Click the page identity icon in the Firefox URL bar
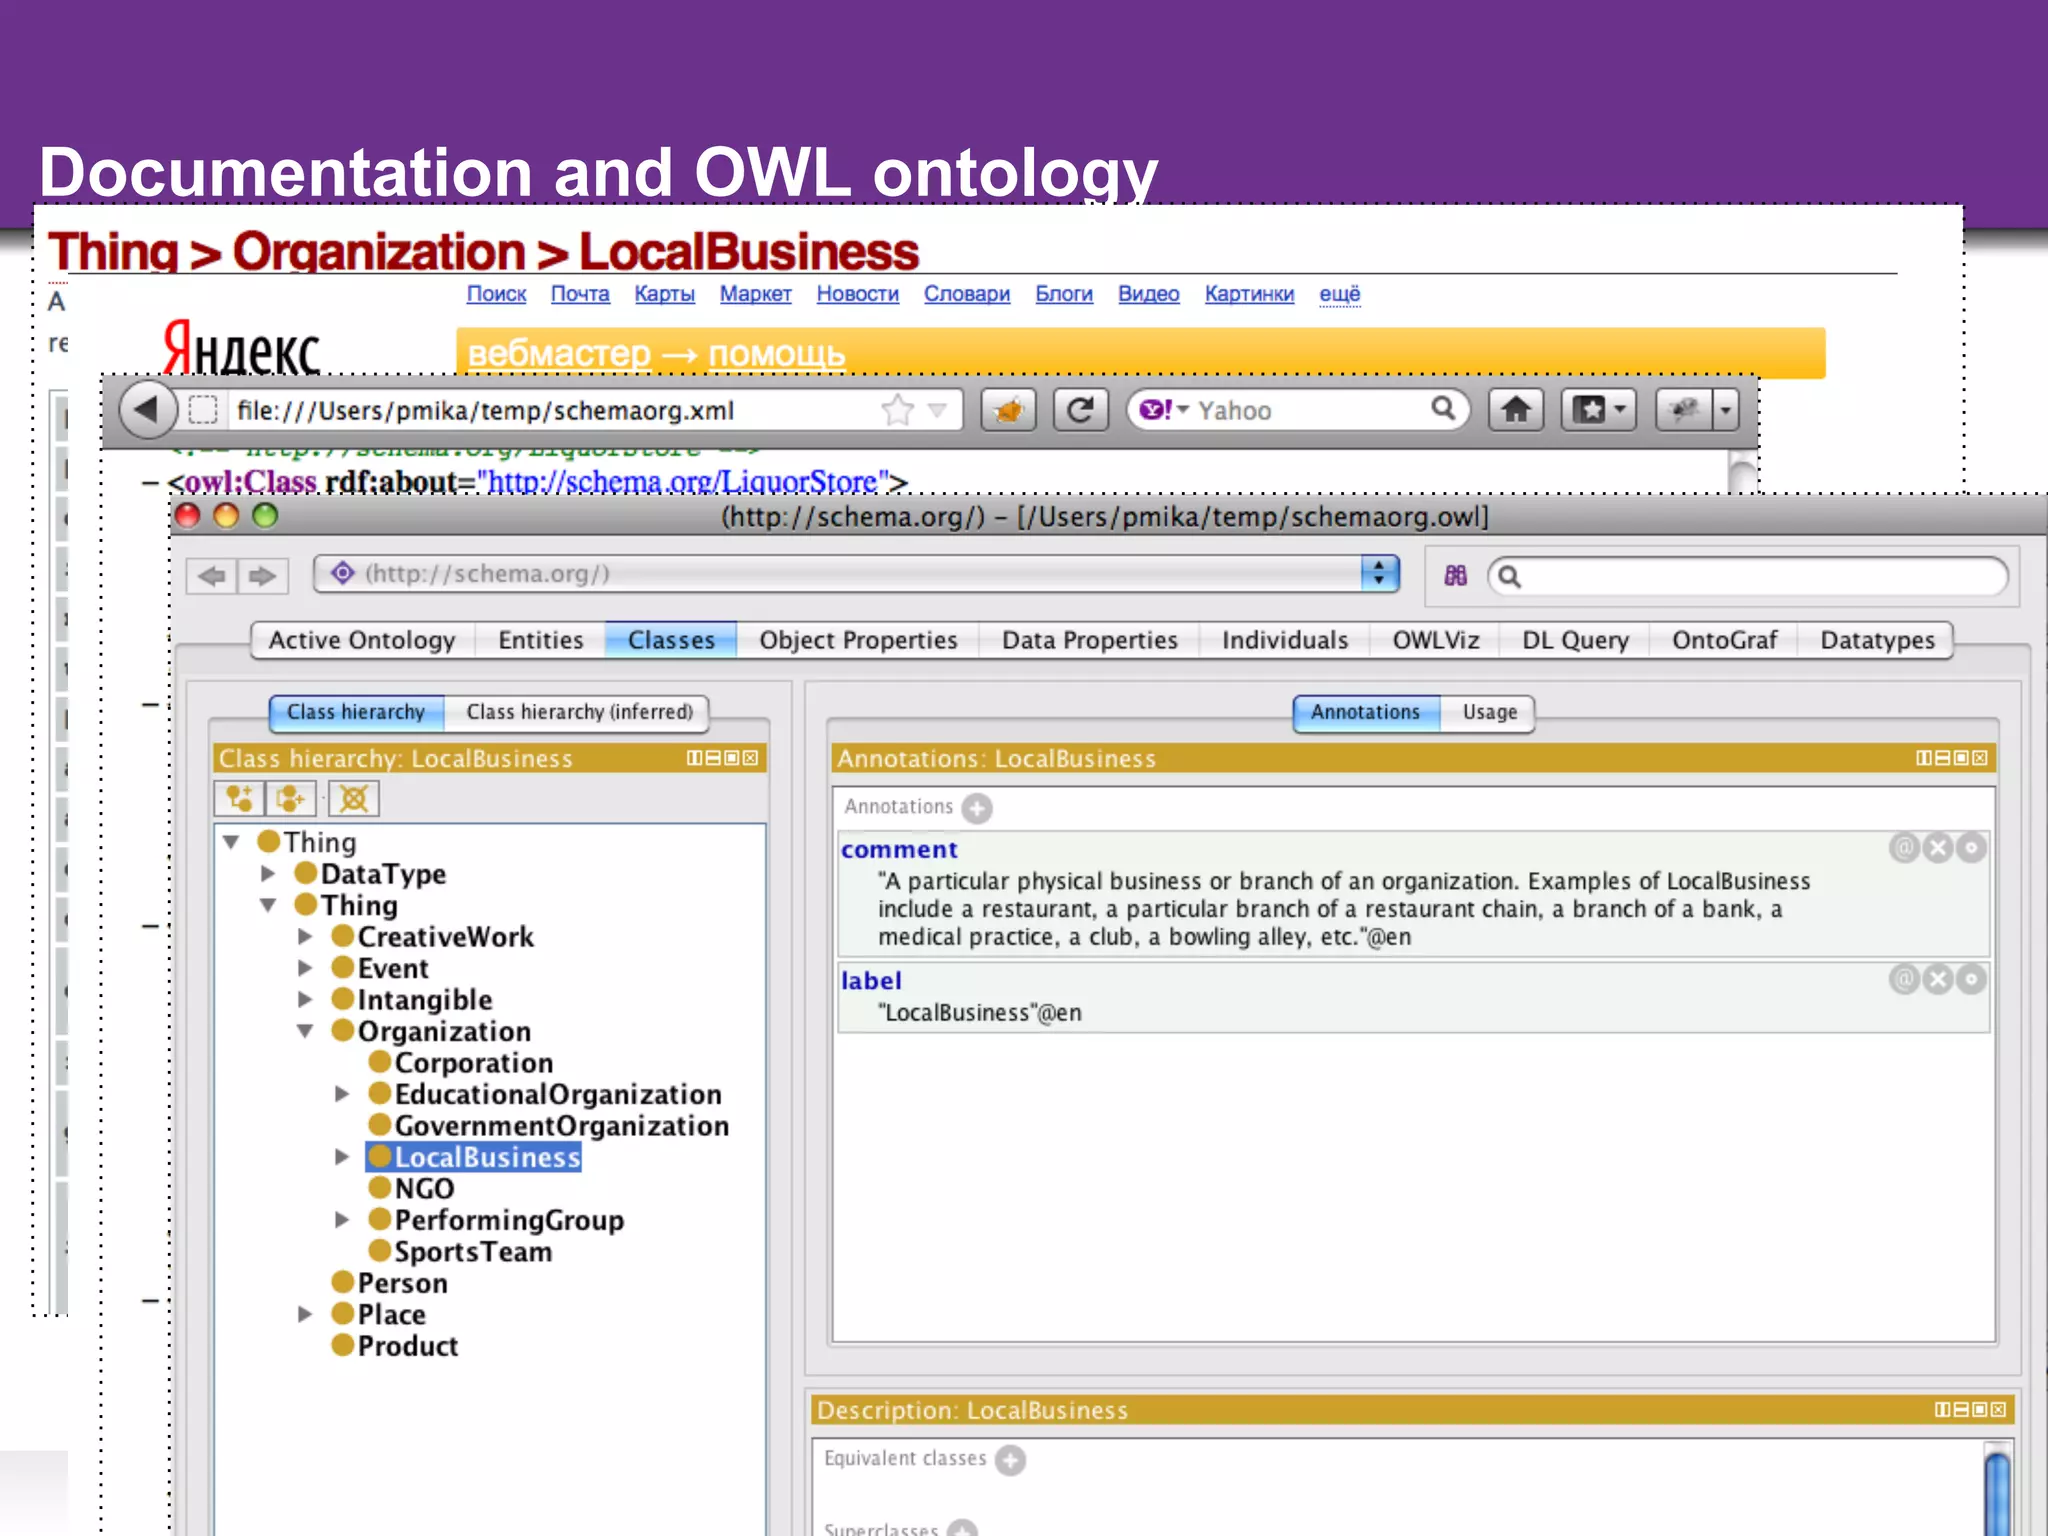The image size is (2048, 1536). tap(203, 410)
